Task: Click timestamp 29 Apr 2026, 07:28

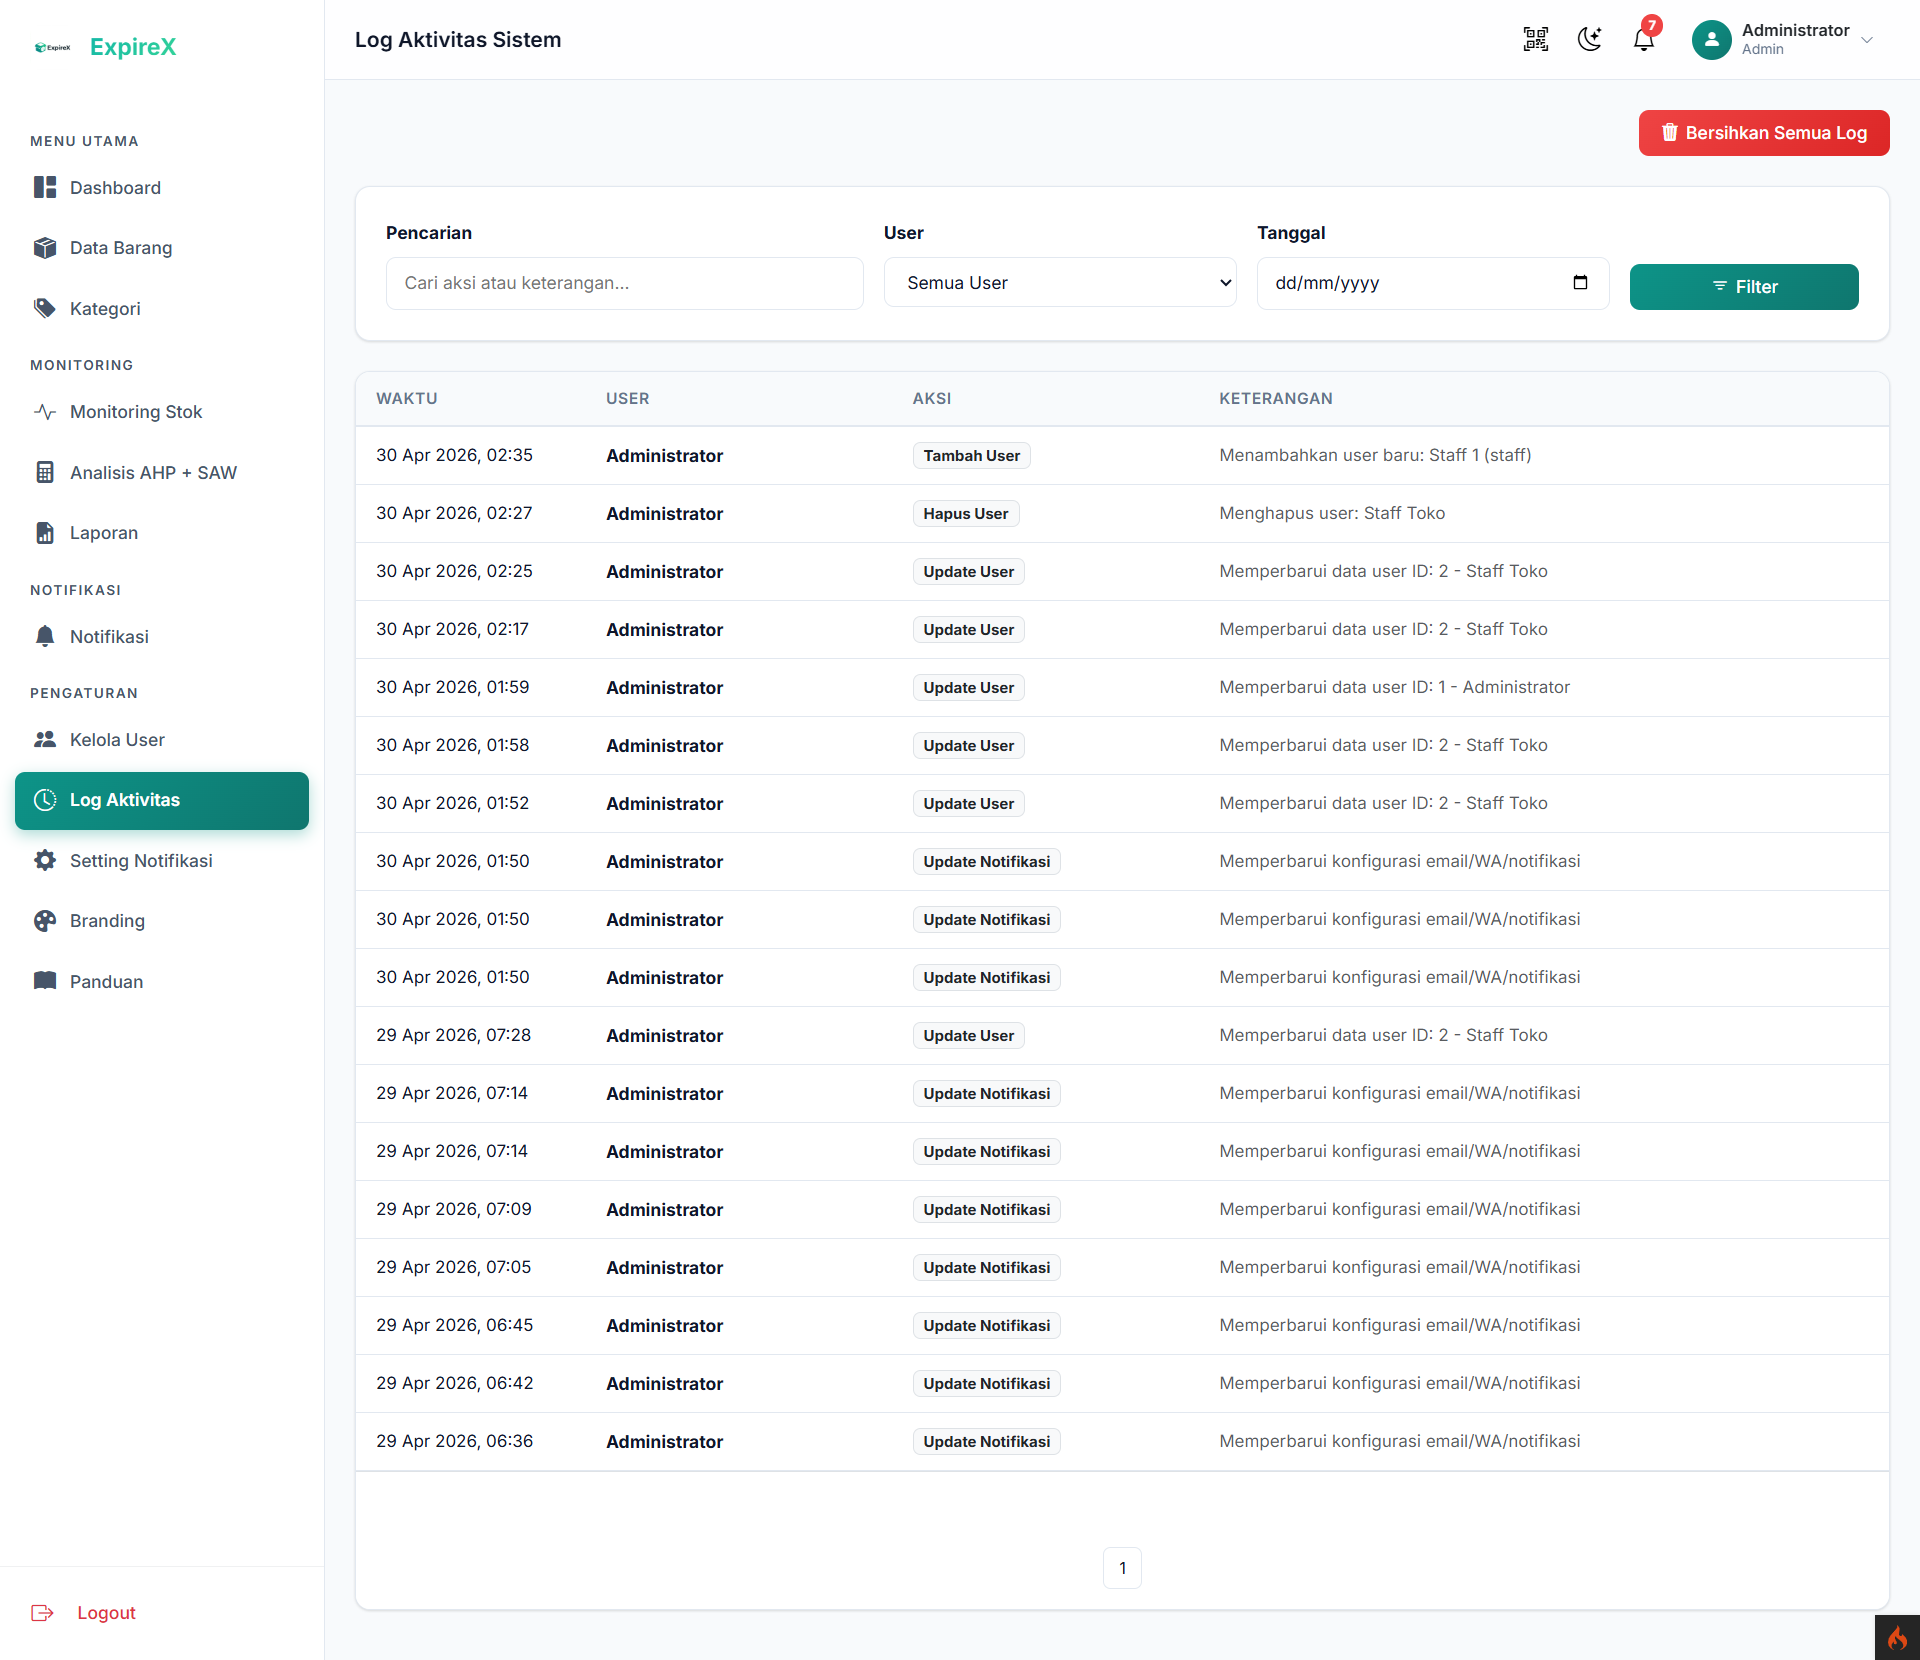Action: pyautogui.click(x=453, y=1035)
